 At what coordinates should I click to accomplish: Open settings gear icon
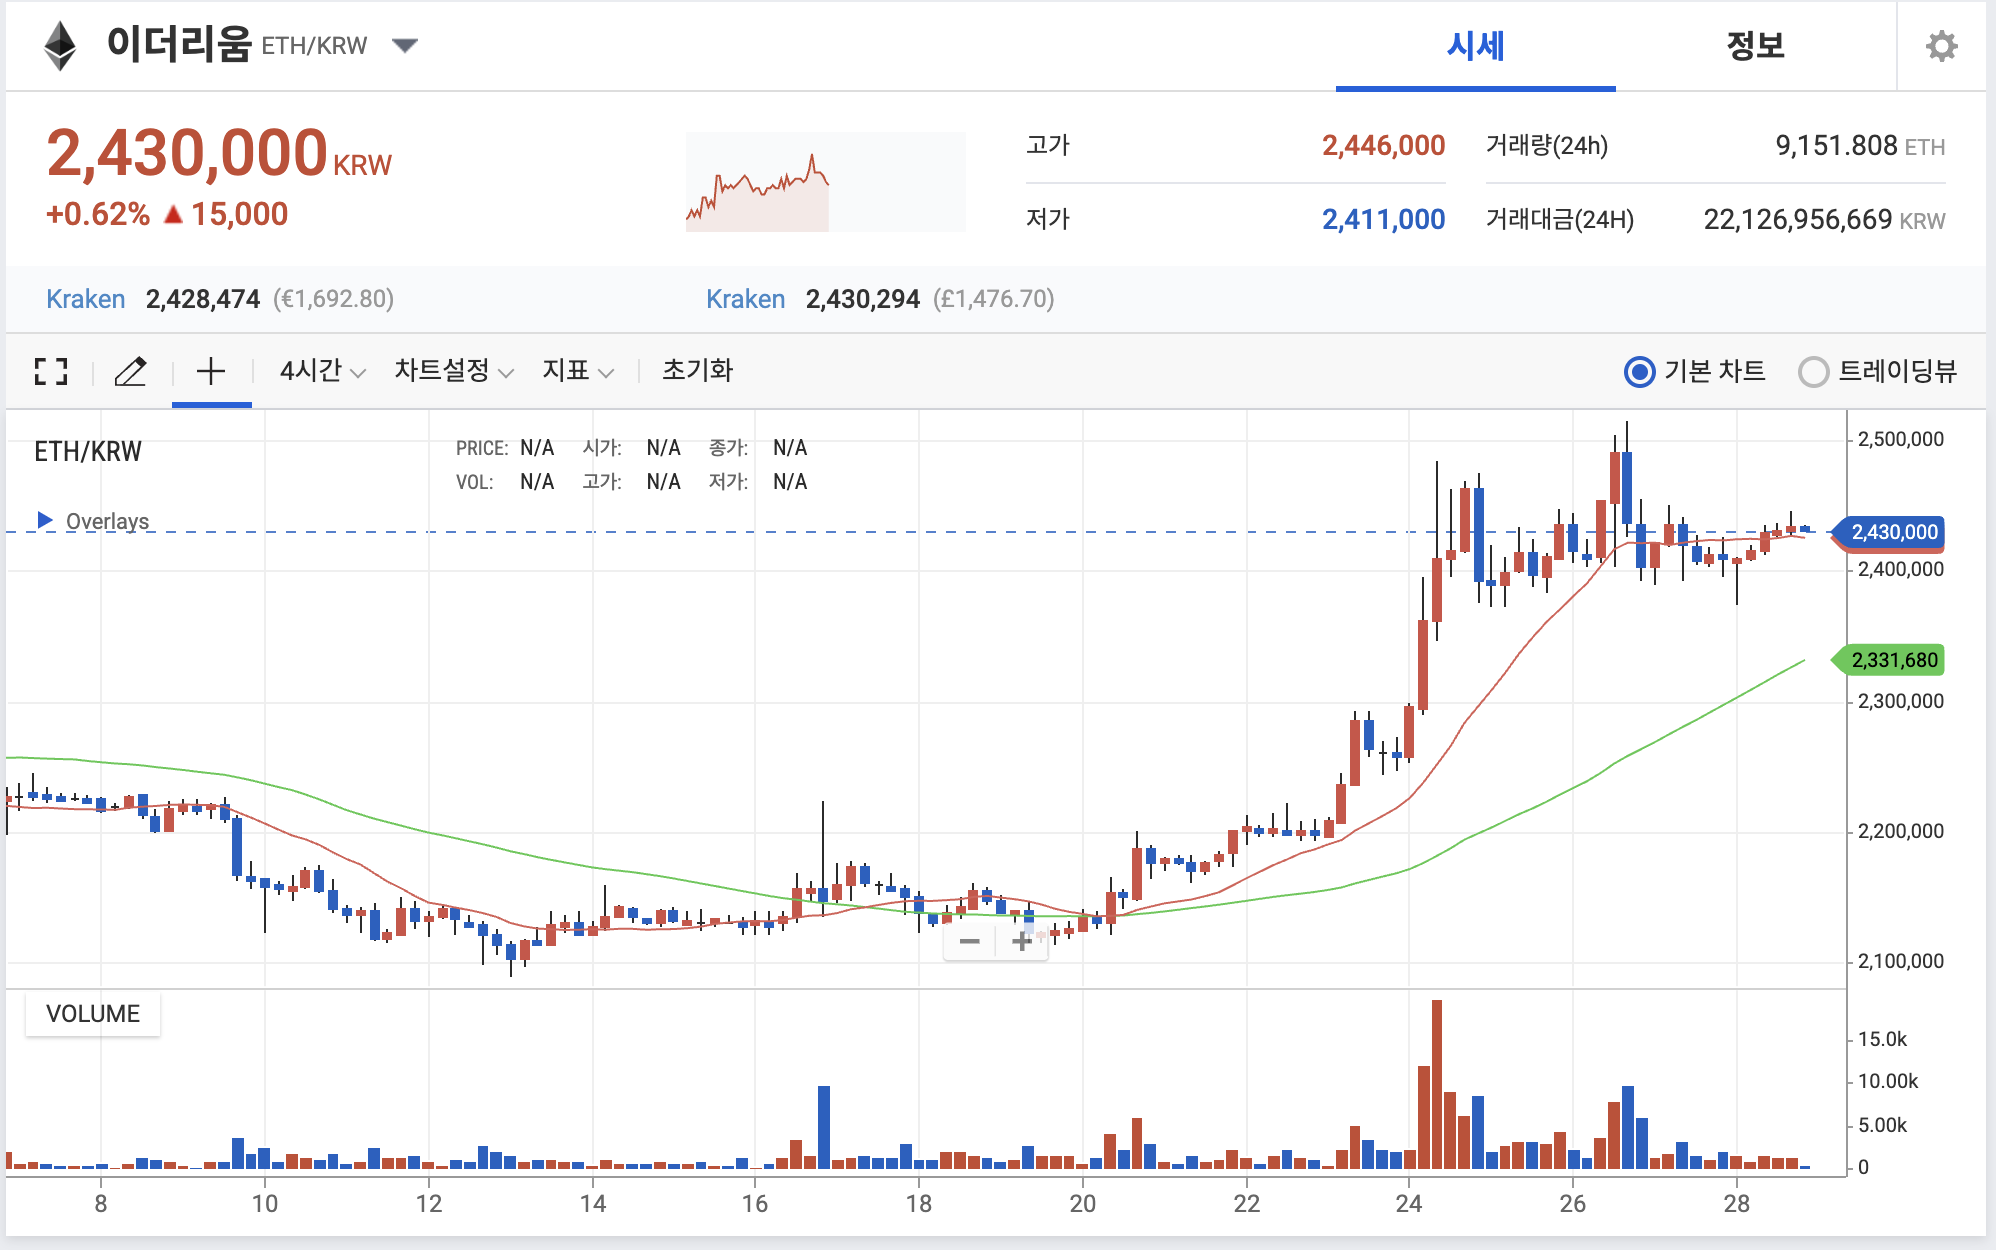coord(1941,46)
